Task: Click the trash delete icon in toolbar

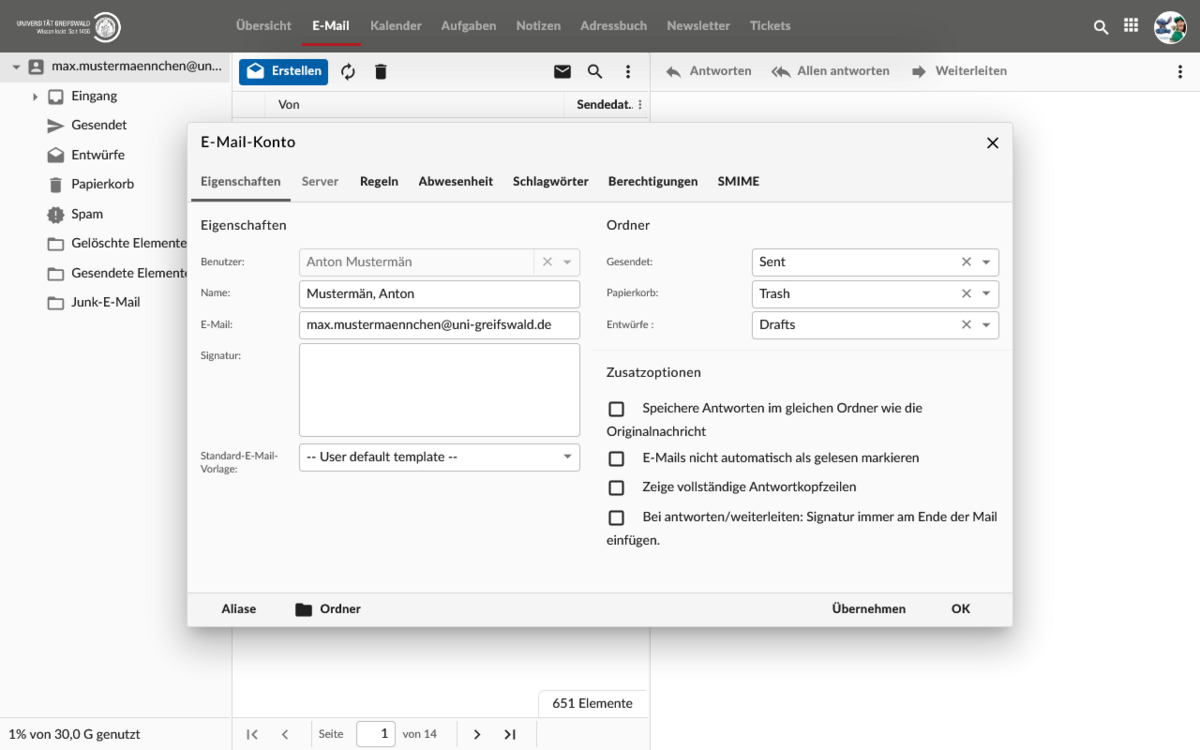Action: [x=380, y=72]
